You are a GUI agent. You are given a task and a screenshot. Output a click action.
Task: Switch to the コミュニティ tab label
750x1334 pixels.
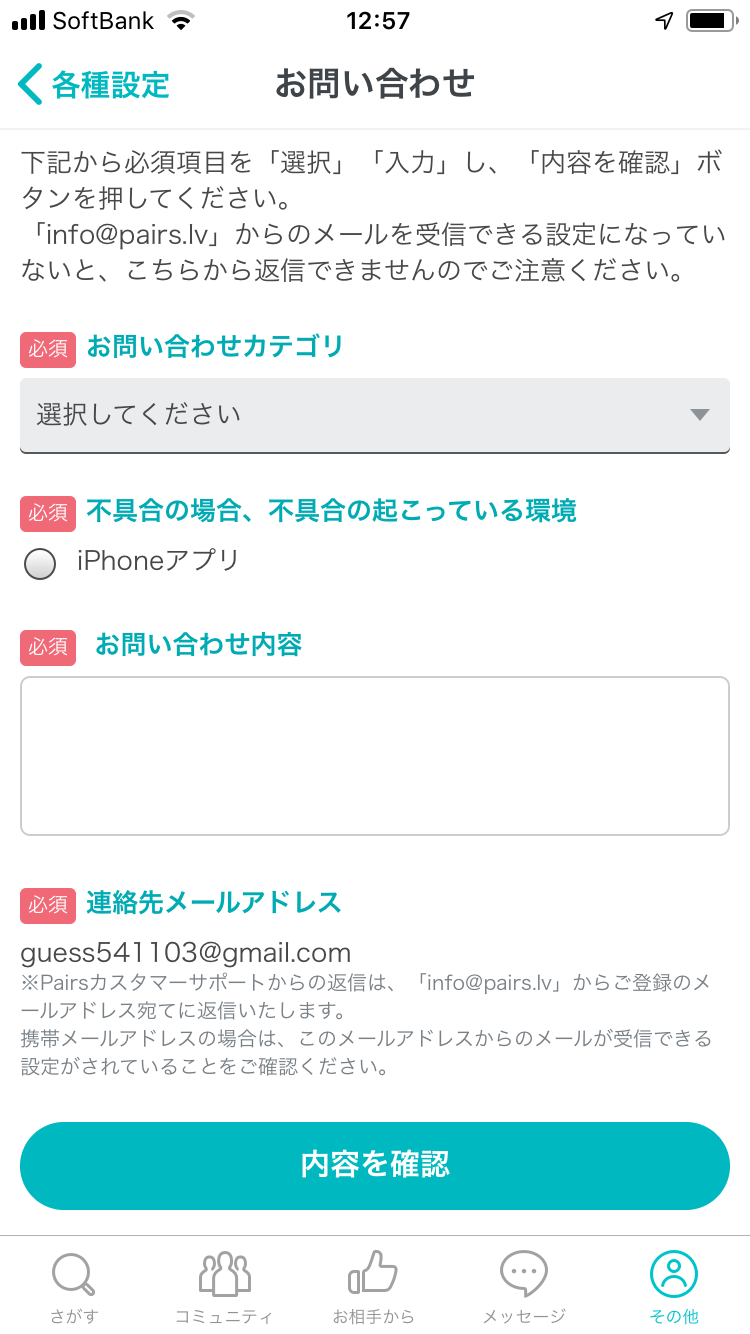(x=224, y=1316)
